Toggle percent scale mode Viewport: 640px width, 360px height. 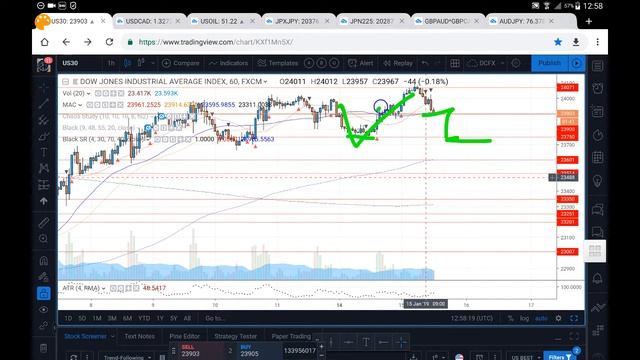pos(511,318)
